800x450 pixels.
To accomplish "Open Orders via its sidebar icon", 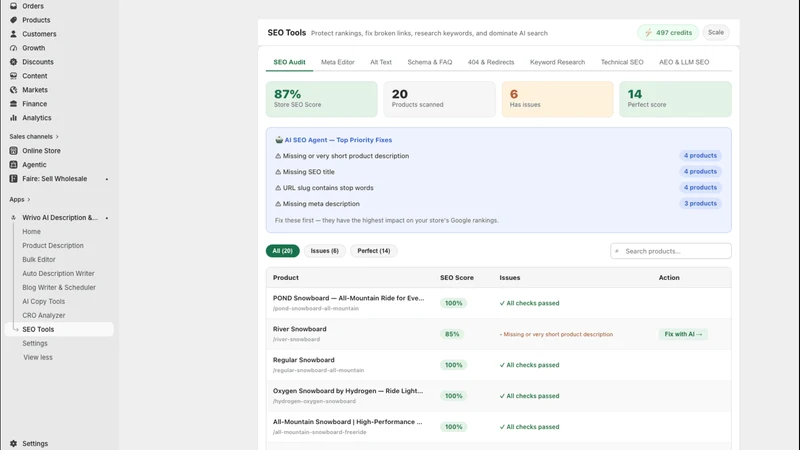I will (x=13, y=6).
